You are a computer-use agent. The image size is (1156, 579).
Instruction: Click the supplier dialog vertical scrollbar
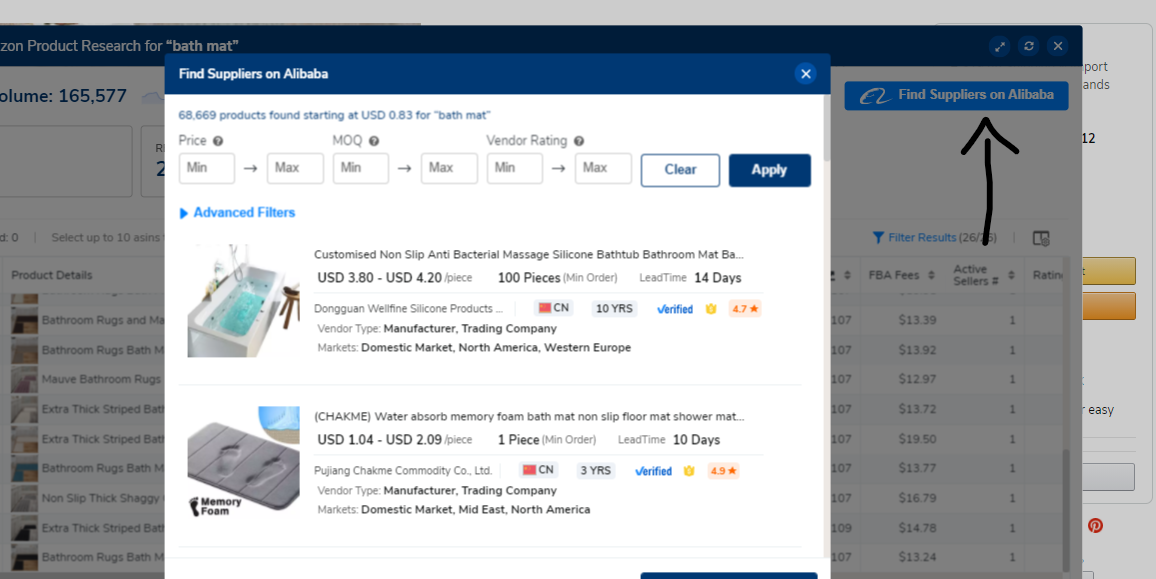826,129
